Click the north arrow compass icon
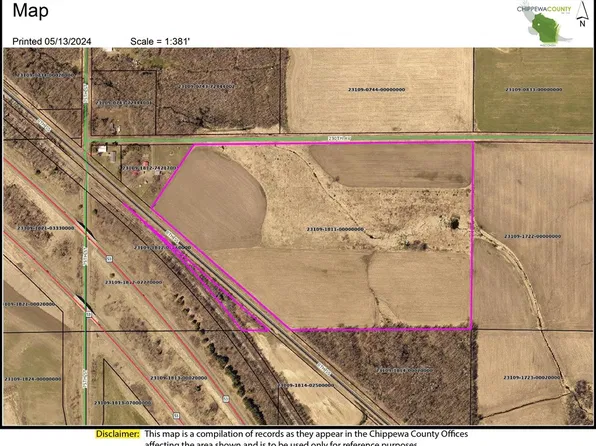596x446 pixels. pos(582,14)
